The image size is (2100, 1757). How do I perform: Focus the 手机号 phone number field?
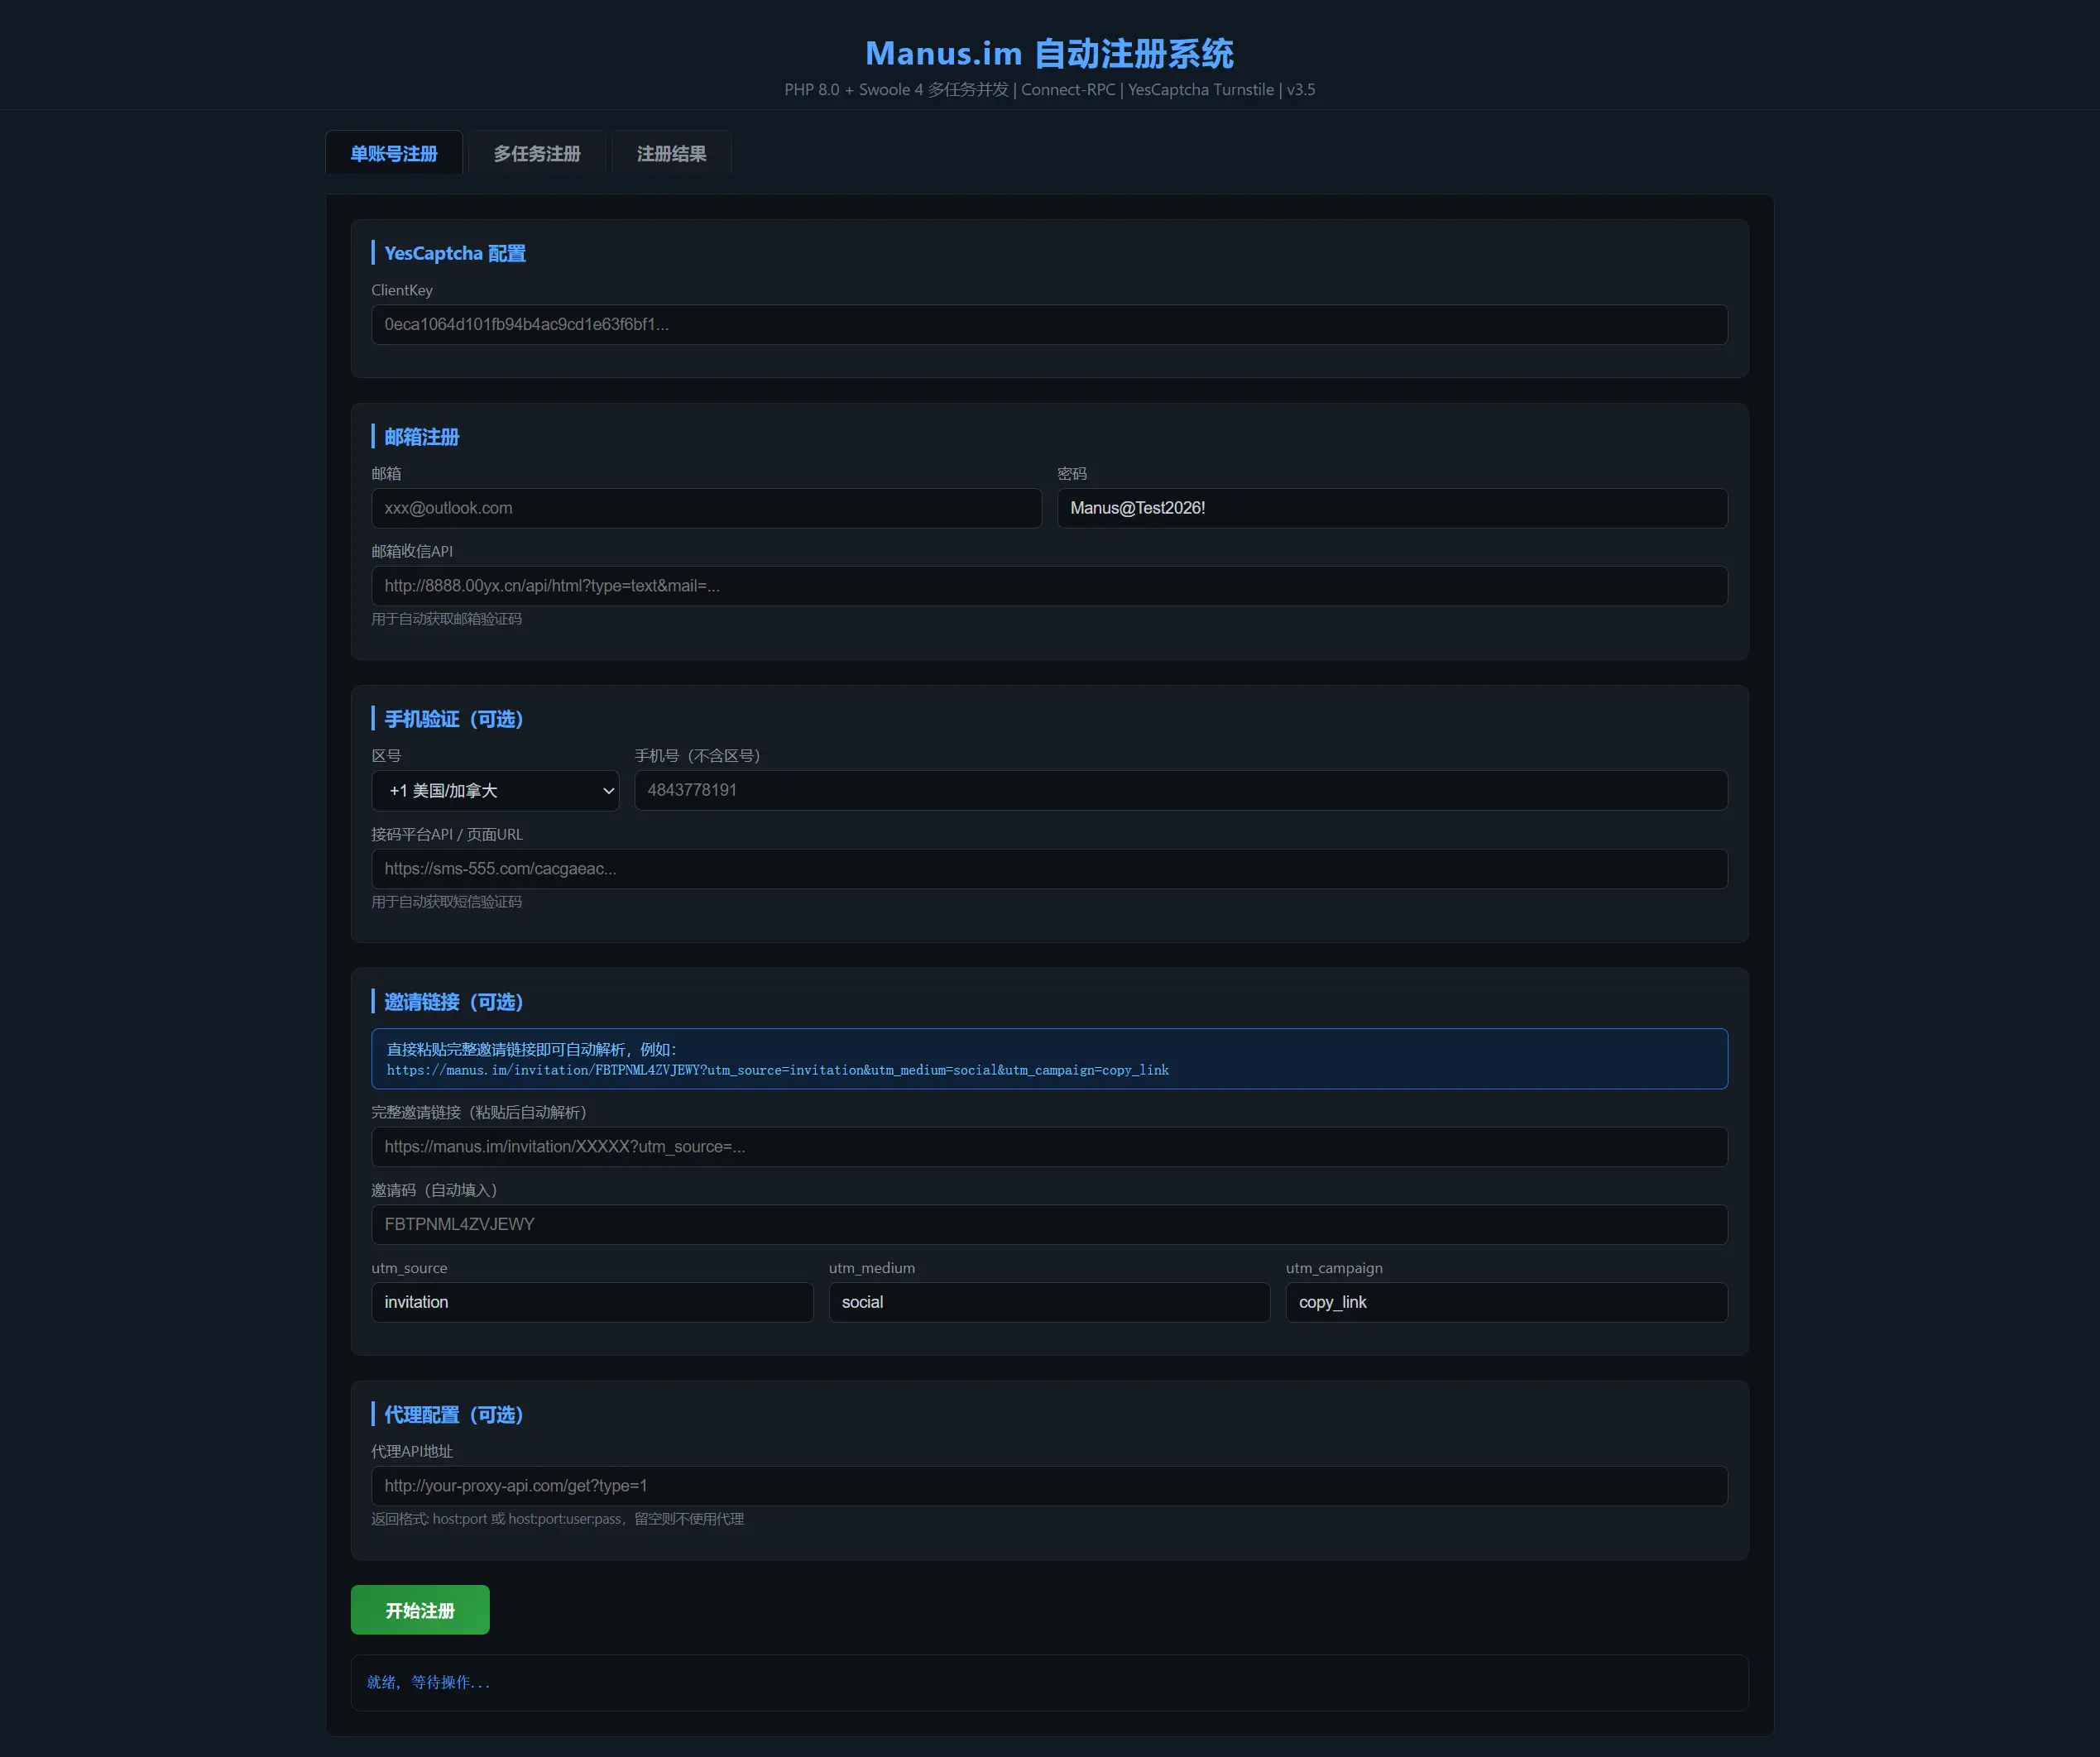click(x=1180, y=790)
